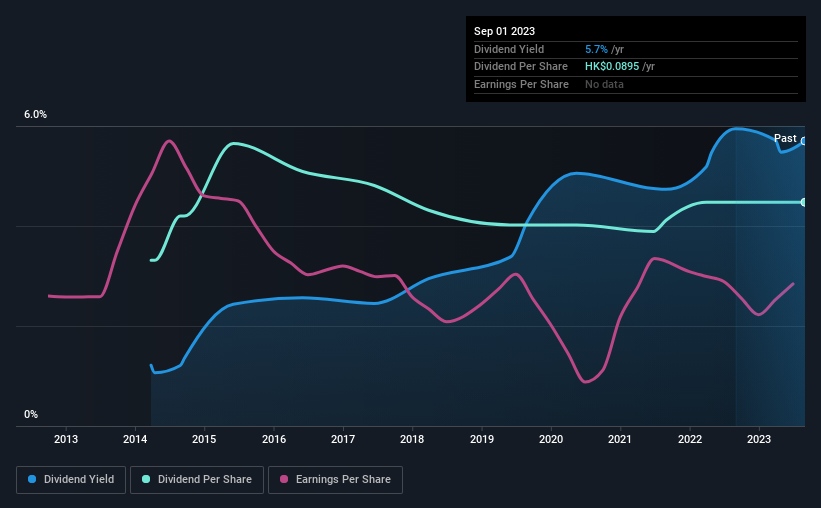
Task: Toggle the Dividend Per Share legend button
Action: [197, 480]
